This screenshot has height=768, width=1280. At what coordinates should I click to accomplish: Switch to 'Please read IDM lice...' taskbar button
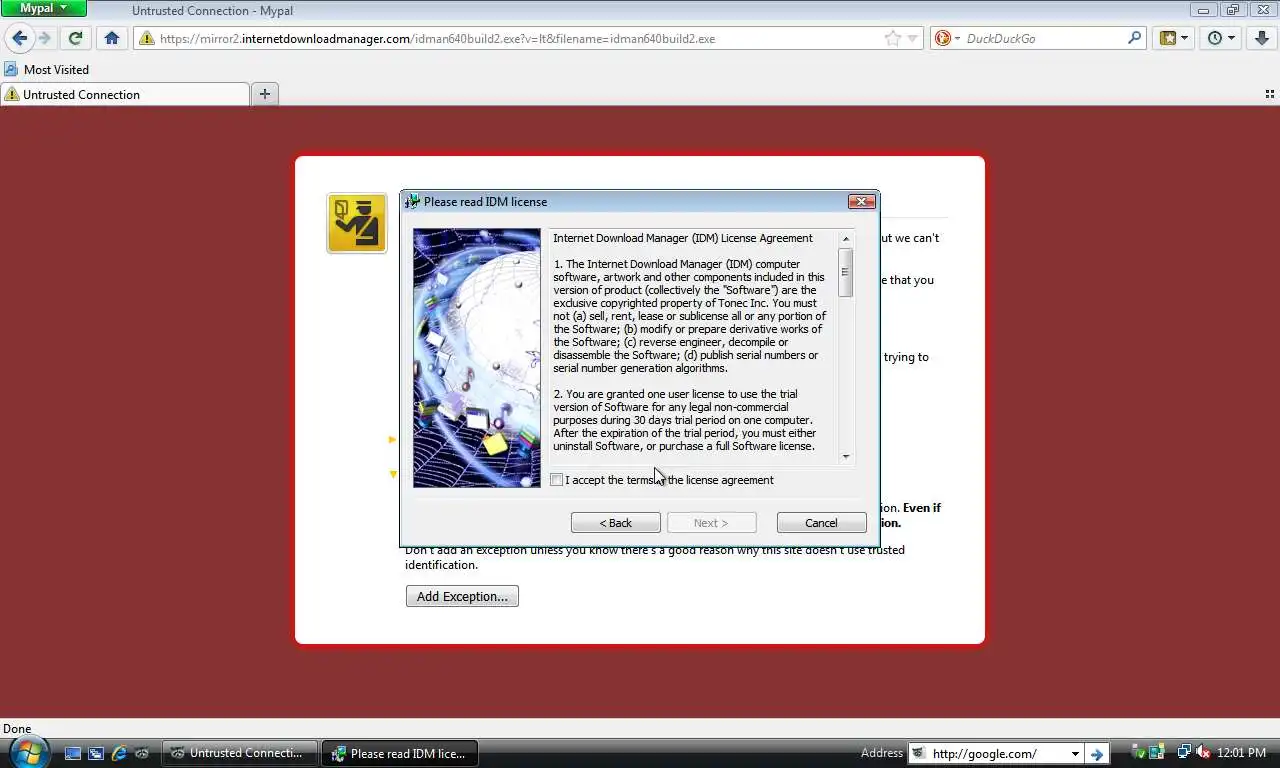399,753
